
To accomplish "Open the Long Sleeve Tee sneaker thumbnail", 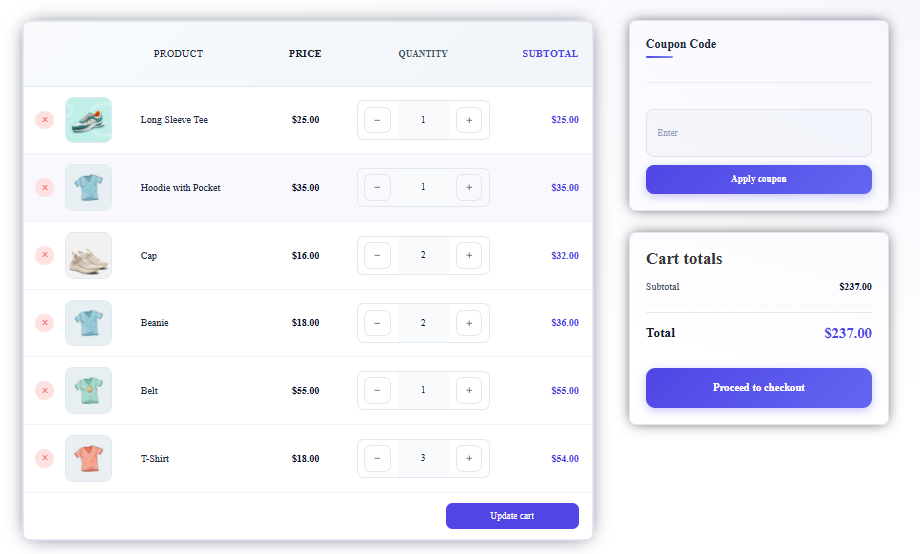I will tap(89, 120).
